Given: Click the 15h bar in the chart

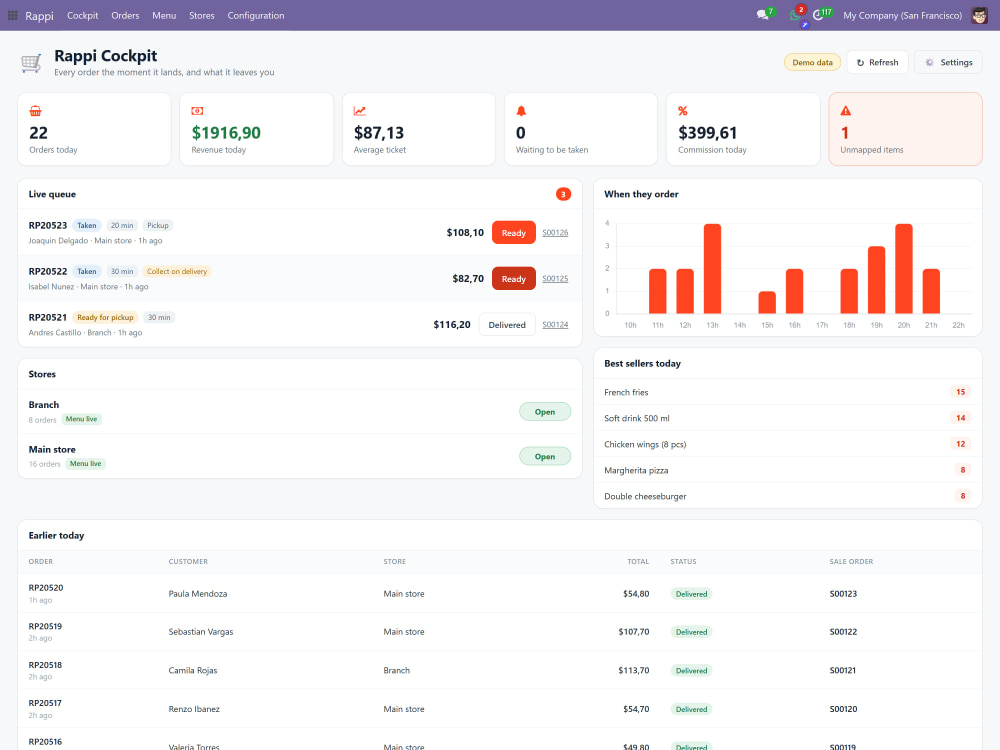Looking at the screenshot, I should pyautogui.click(x=767, y=302).
